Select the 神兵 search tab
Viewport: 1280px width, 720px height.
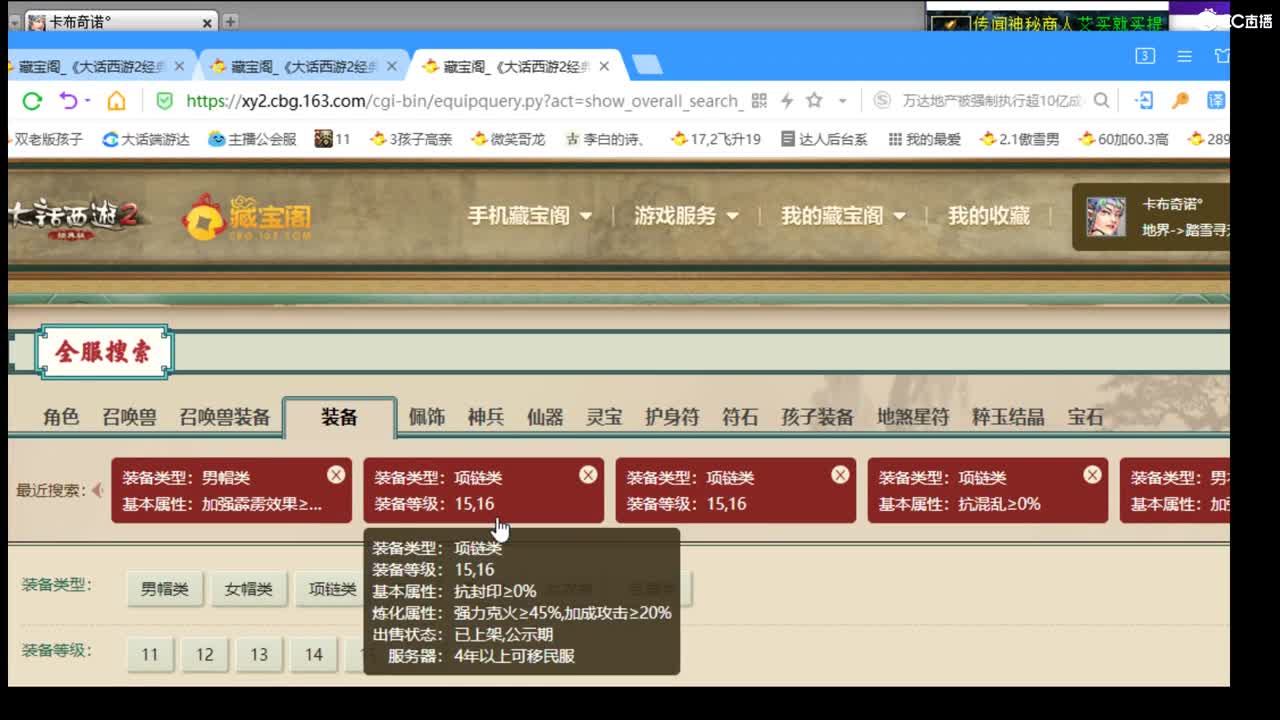[486, 417]
